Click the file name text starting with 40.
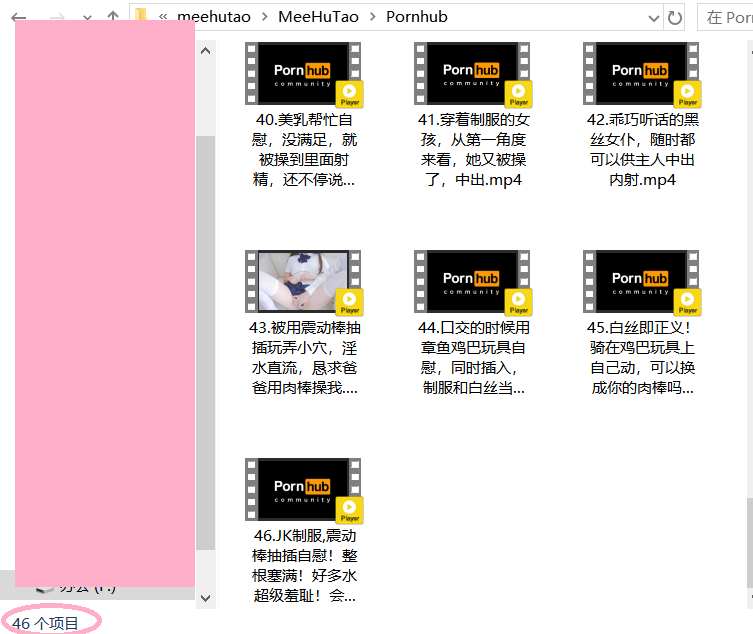 [304, 149]
